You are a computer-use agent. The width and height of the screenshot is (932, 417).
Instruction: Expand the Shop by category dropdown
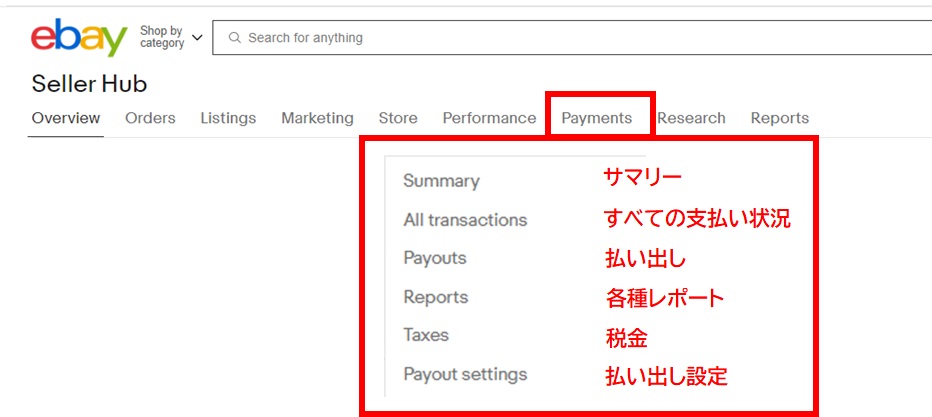[171, 38]
